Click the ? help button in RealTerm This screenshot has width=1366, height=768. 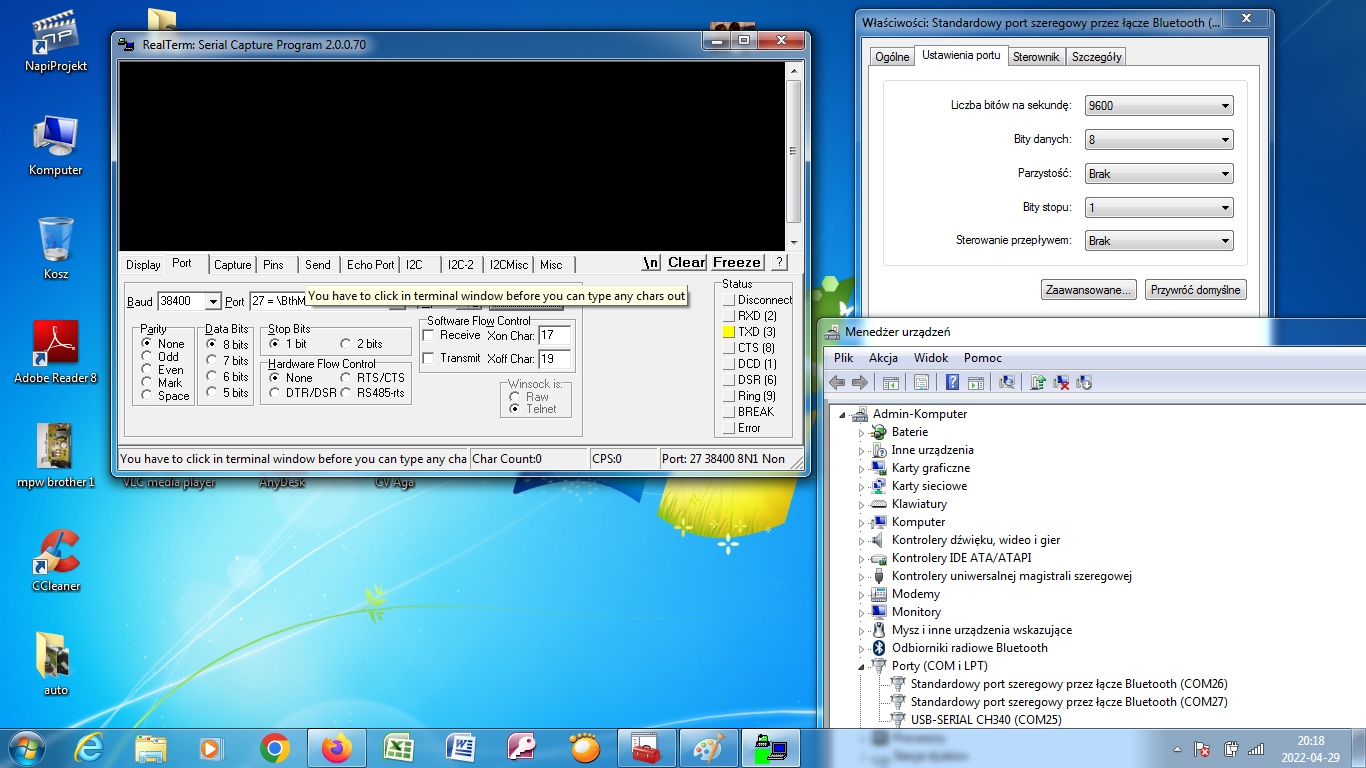[x=779, y=262]
